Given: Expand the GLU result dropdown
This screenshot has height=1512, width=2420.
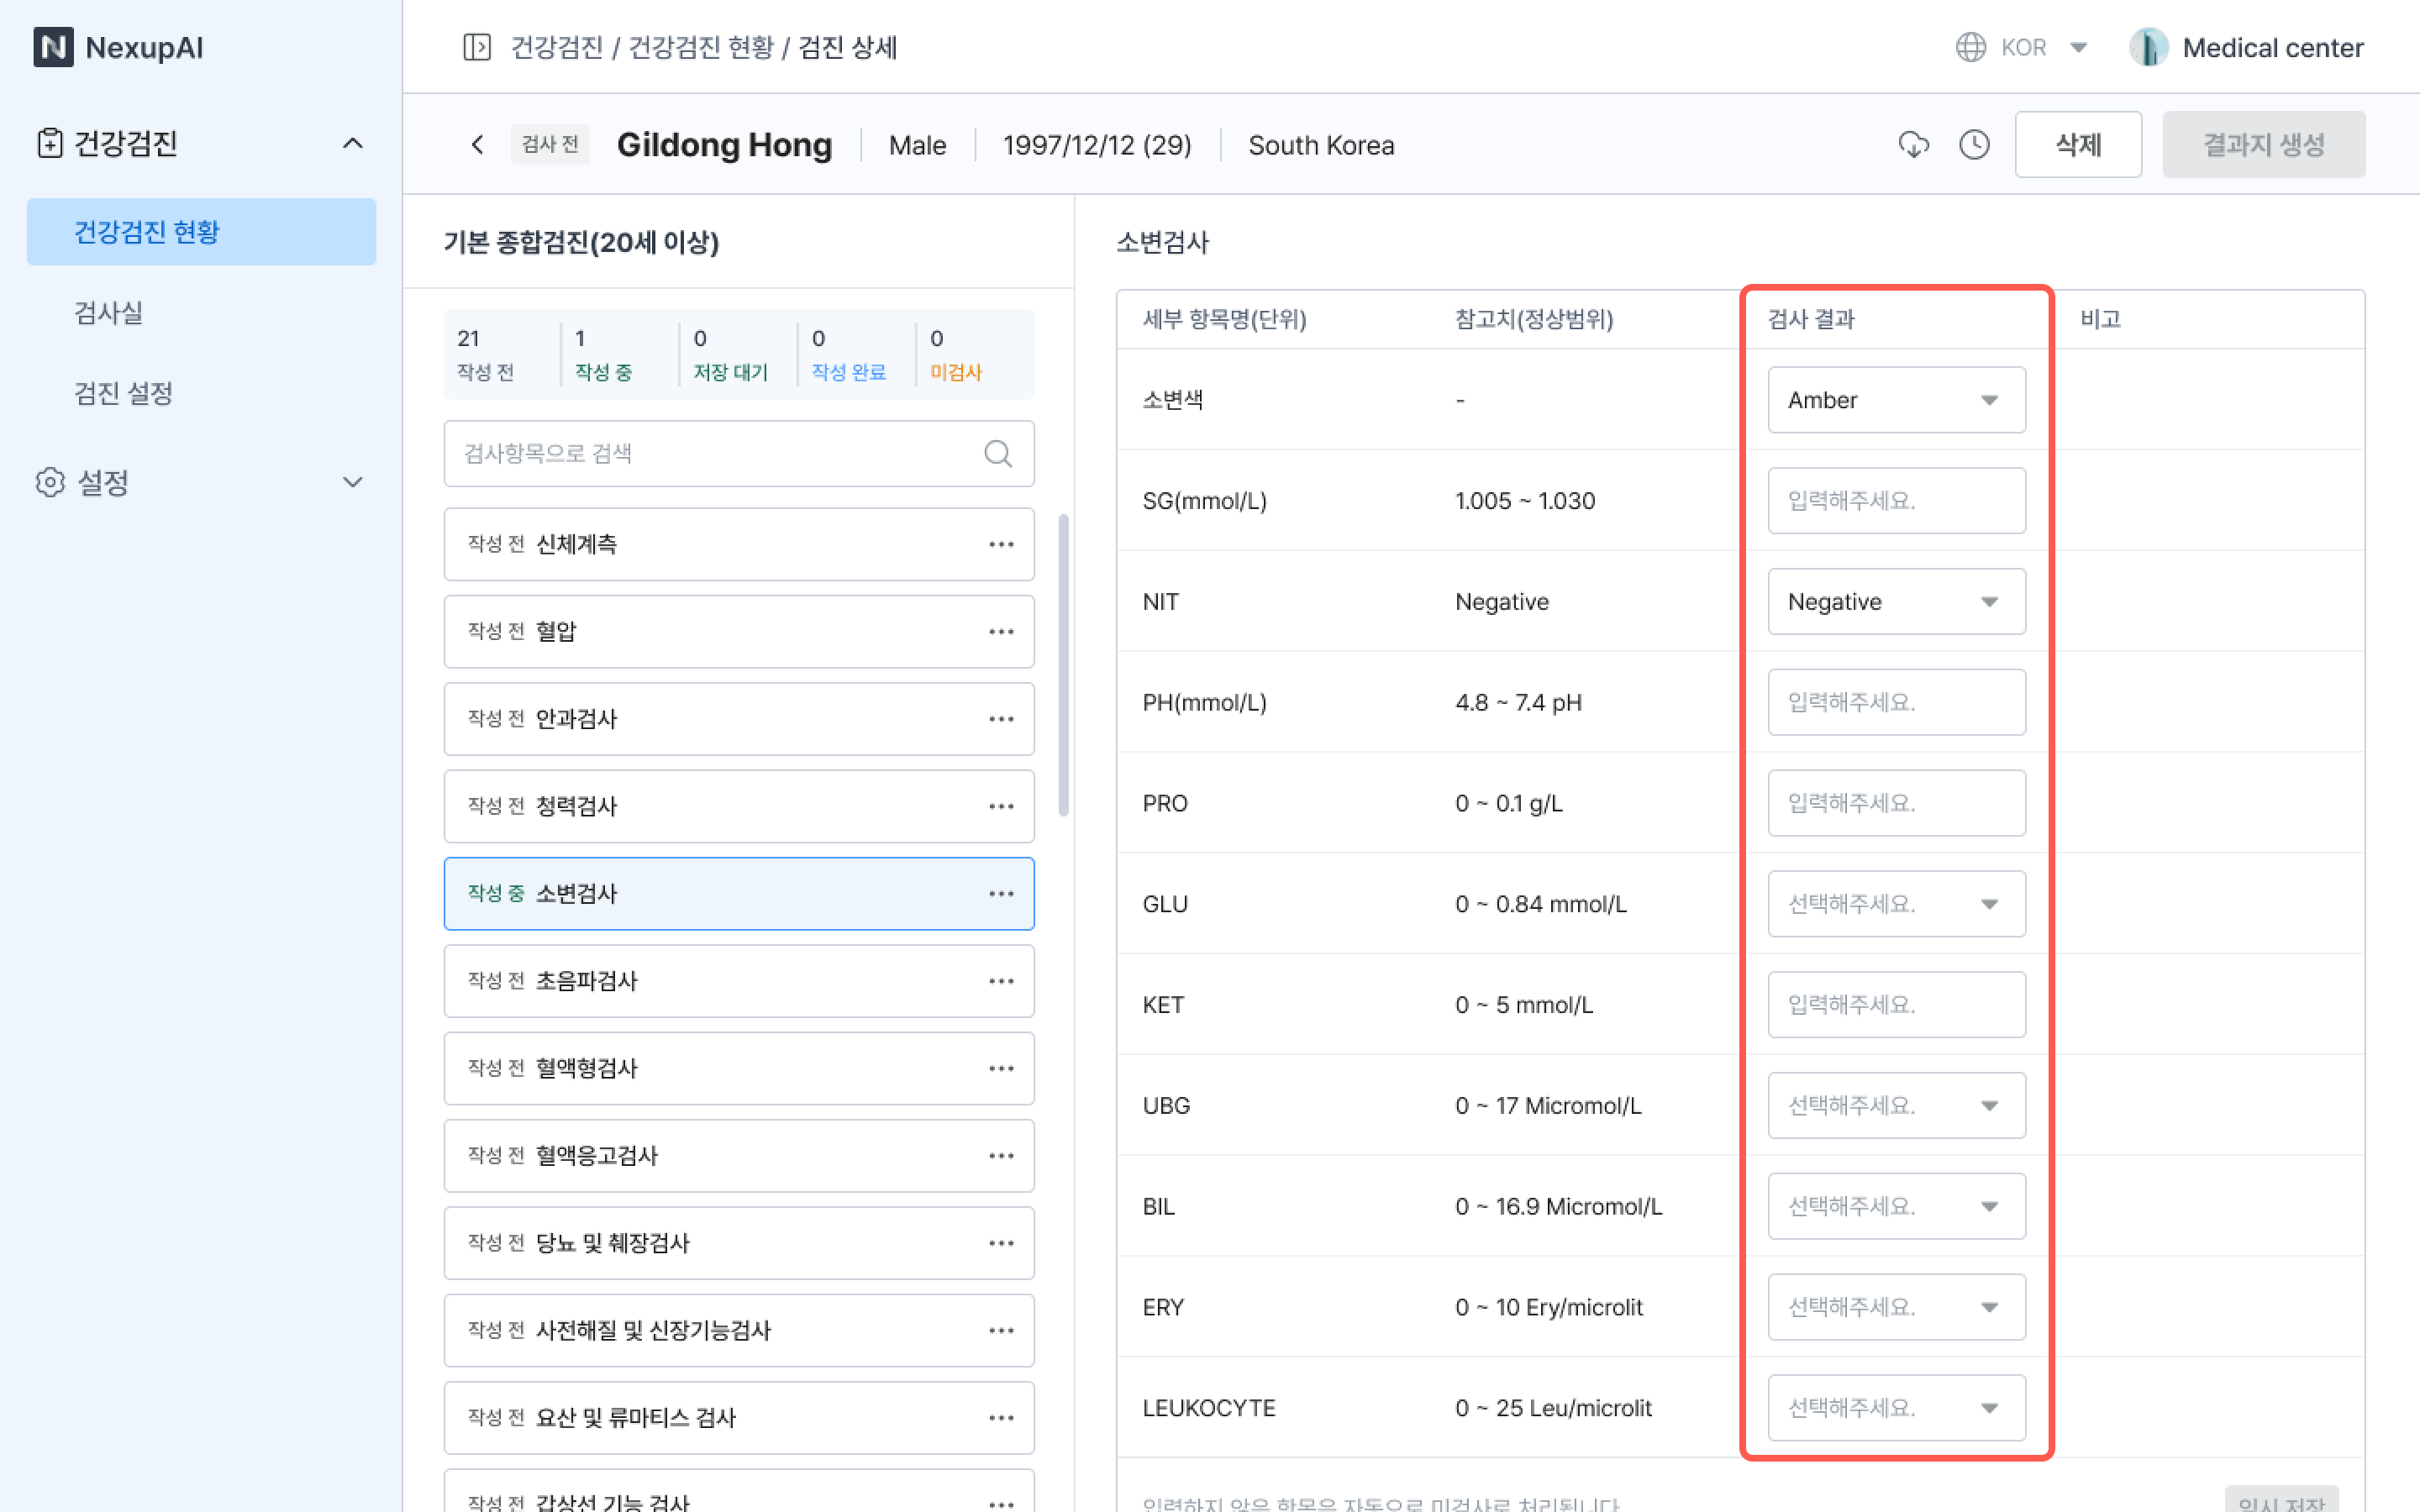Looking at the screenshot, I should coord(1896,904).
